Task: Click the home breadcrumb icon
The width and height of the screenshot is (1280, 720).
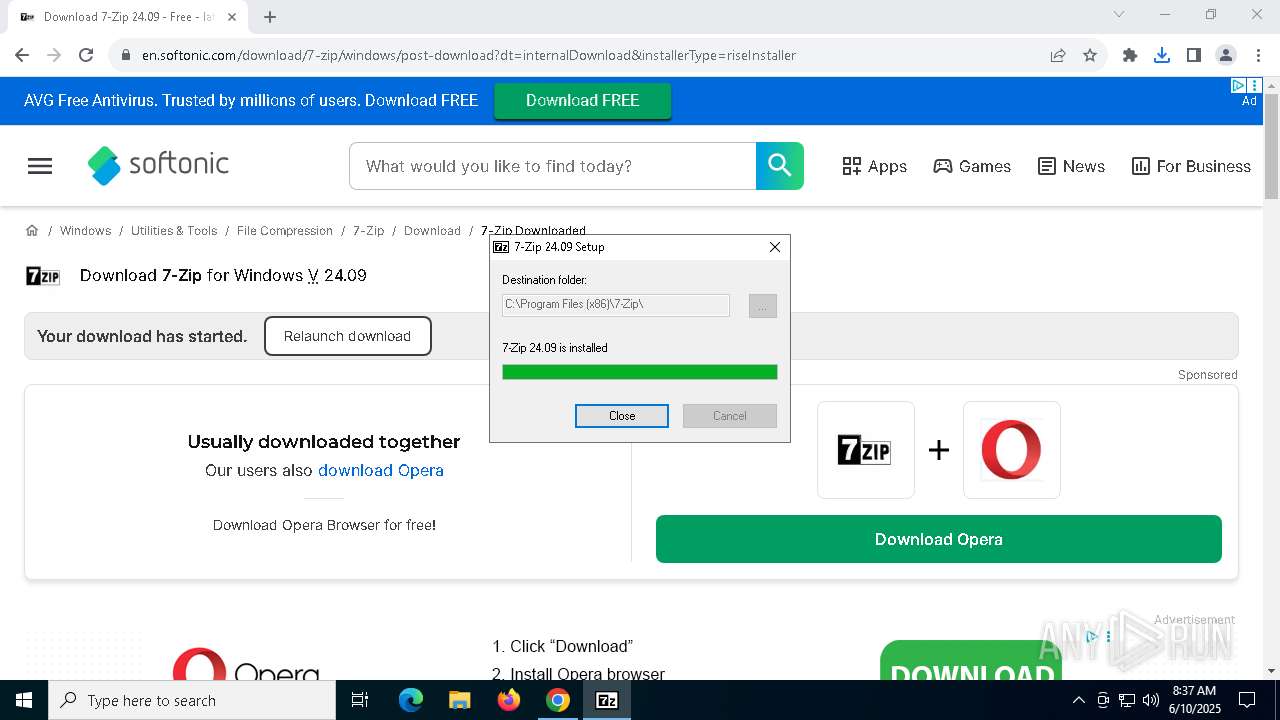Action: 32,230
